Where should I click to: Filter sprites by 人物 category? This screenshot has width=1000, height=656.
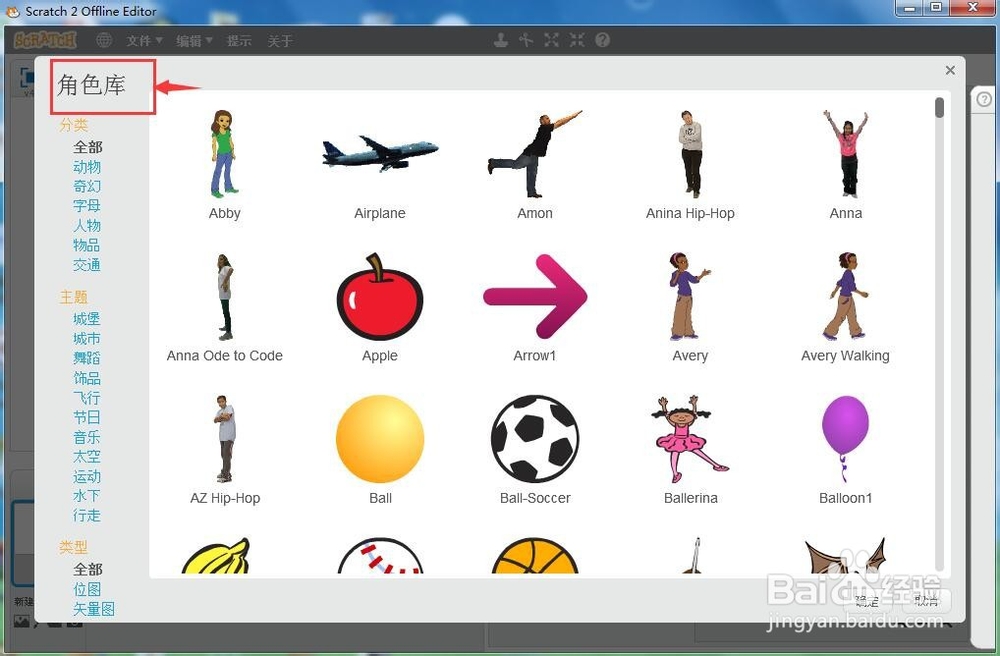click(x=87, y=226)
